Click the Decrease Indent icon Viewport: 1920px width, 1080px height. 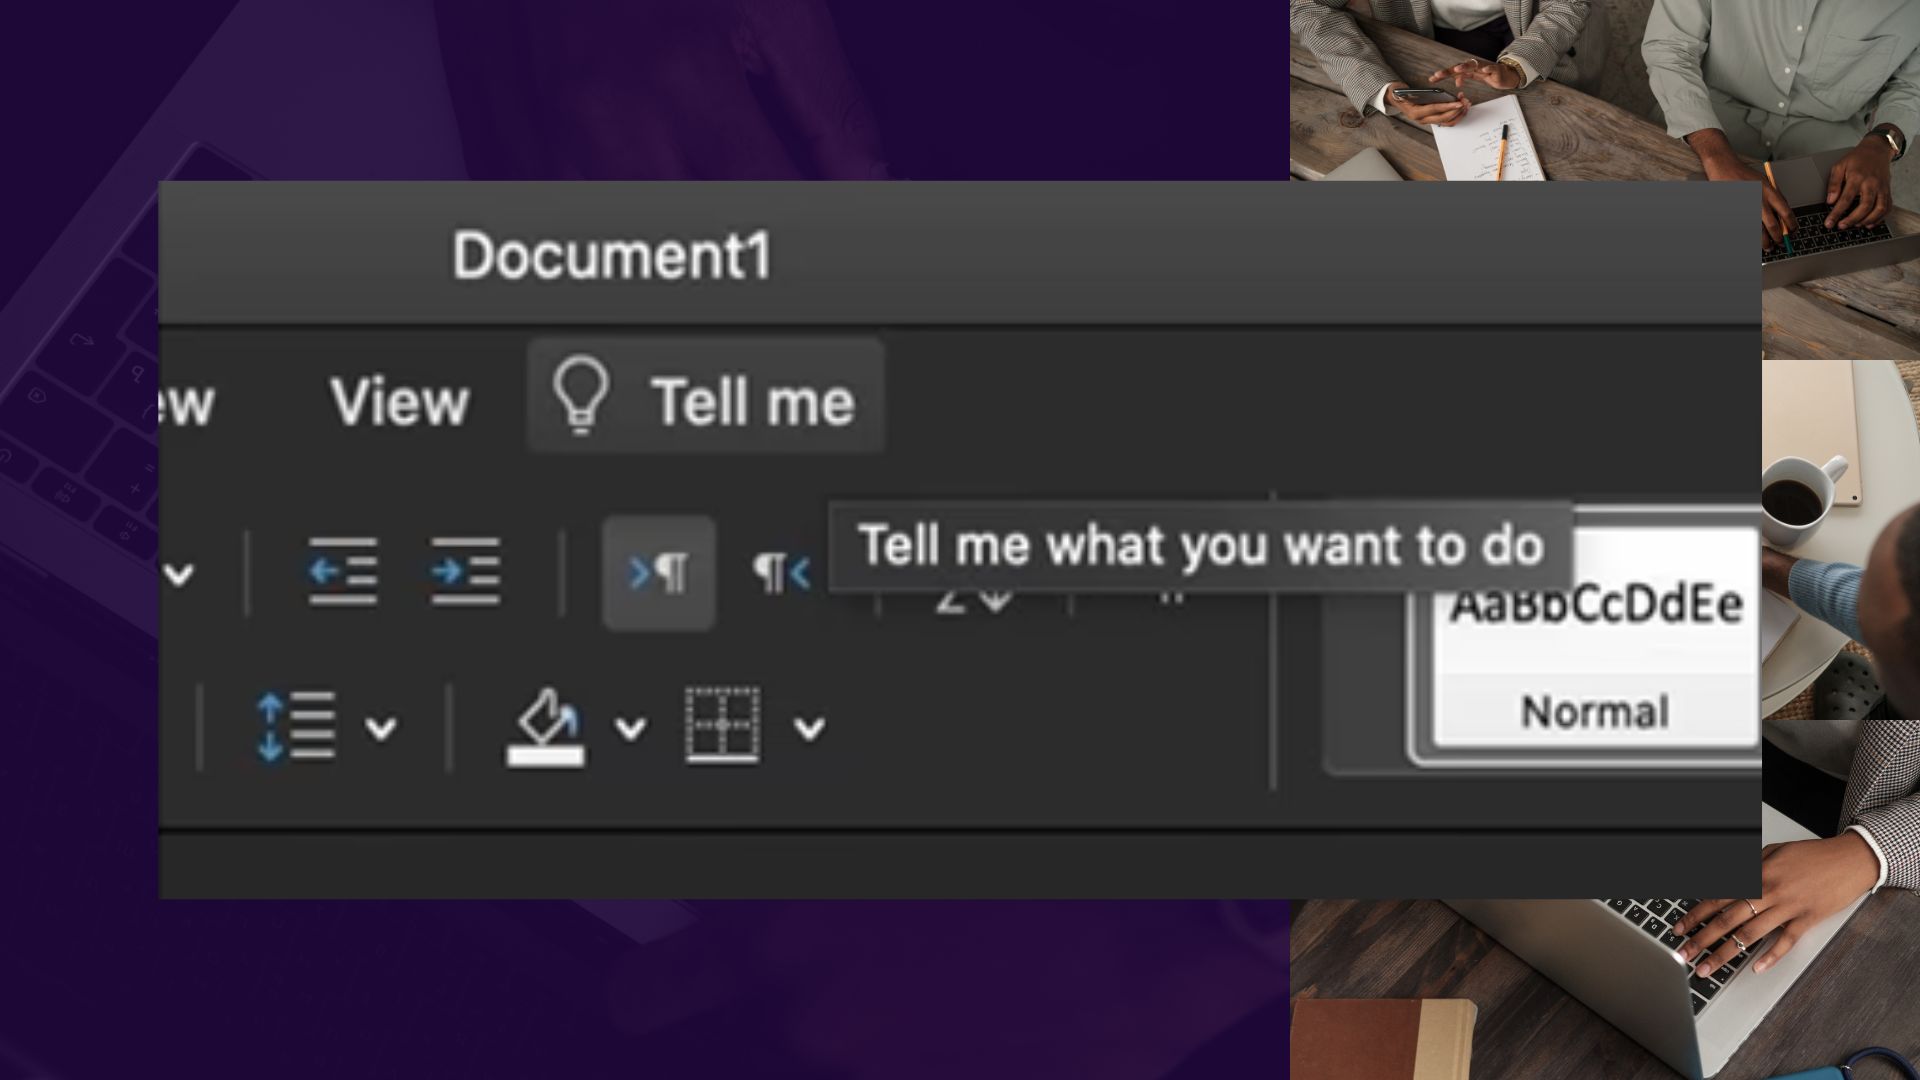click(x=343, y=571)
